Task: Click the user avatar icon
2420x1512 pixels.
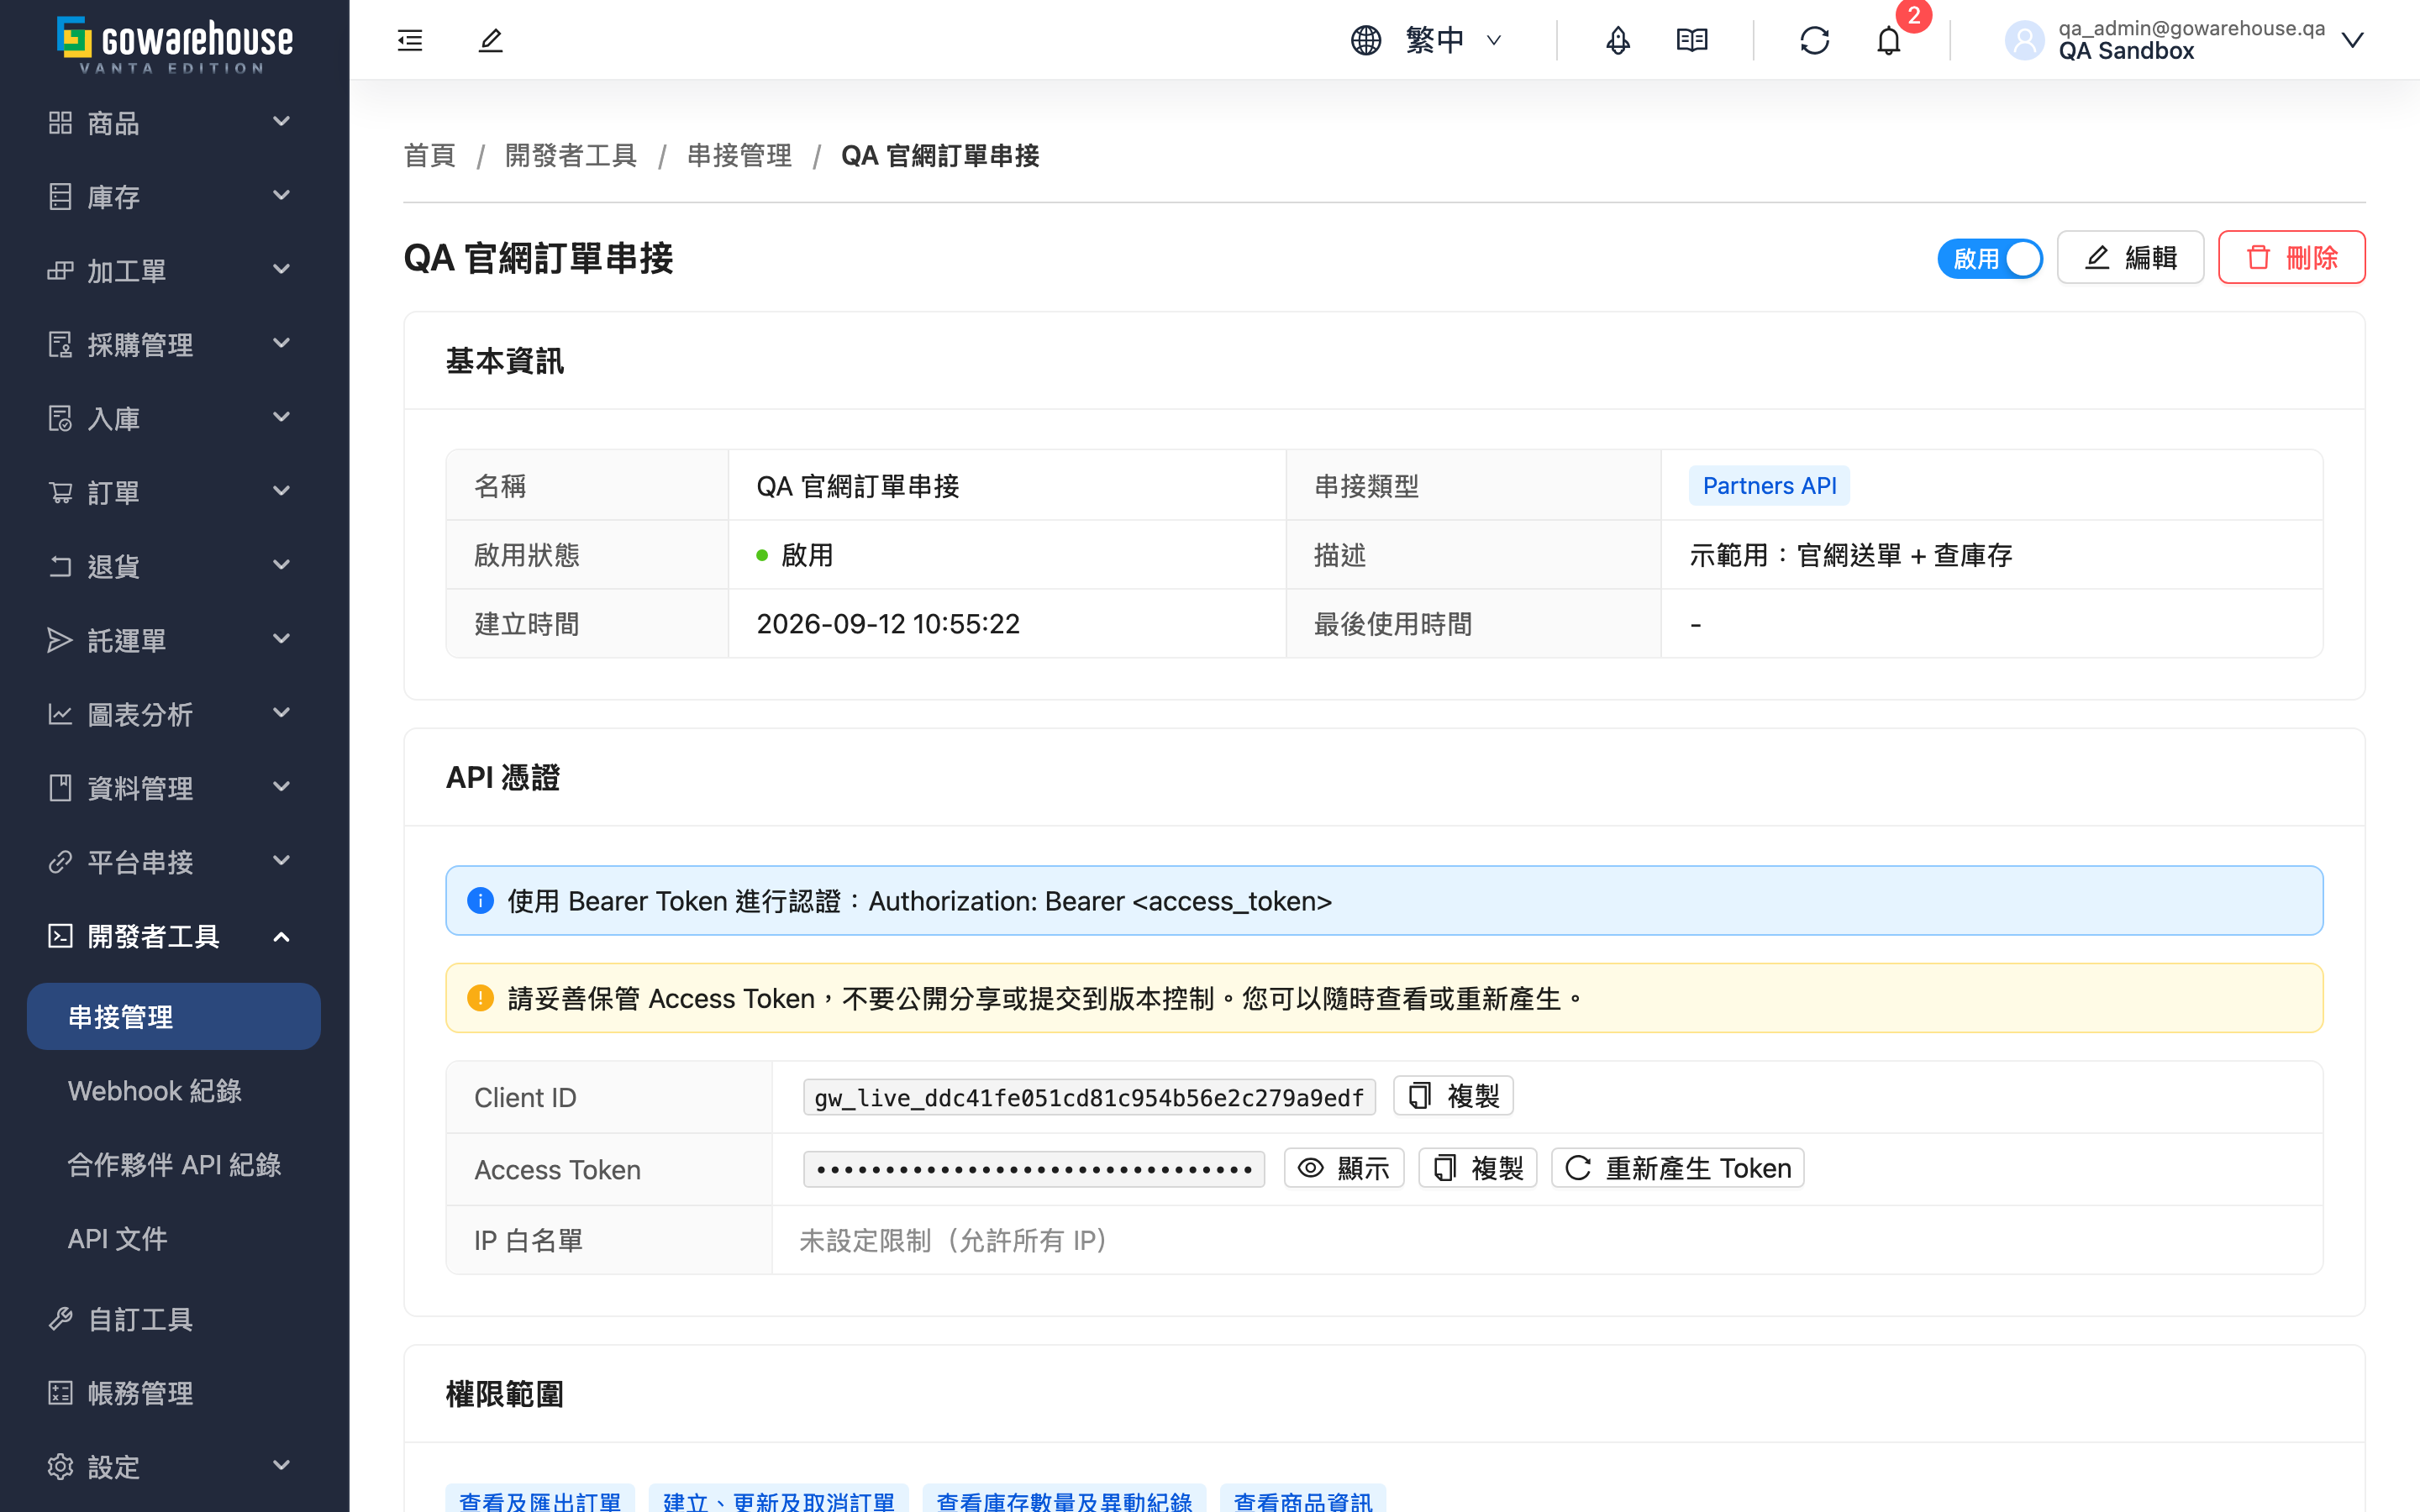Action: pos(2025,40)
